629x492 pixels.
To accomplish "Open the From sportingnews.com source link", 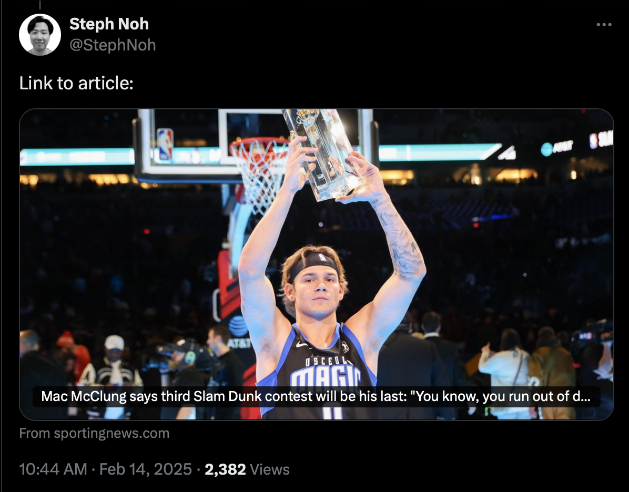I will [x=94, y=433].
